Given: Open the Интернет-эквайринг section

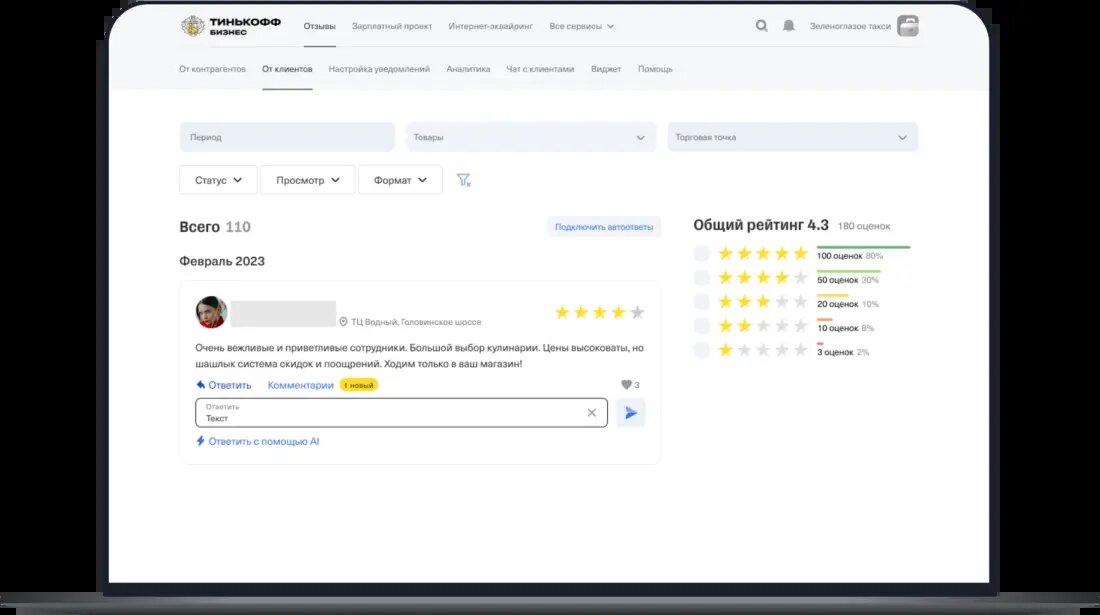Looking at the screenshot, I should 490,26.
